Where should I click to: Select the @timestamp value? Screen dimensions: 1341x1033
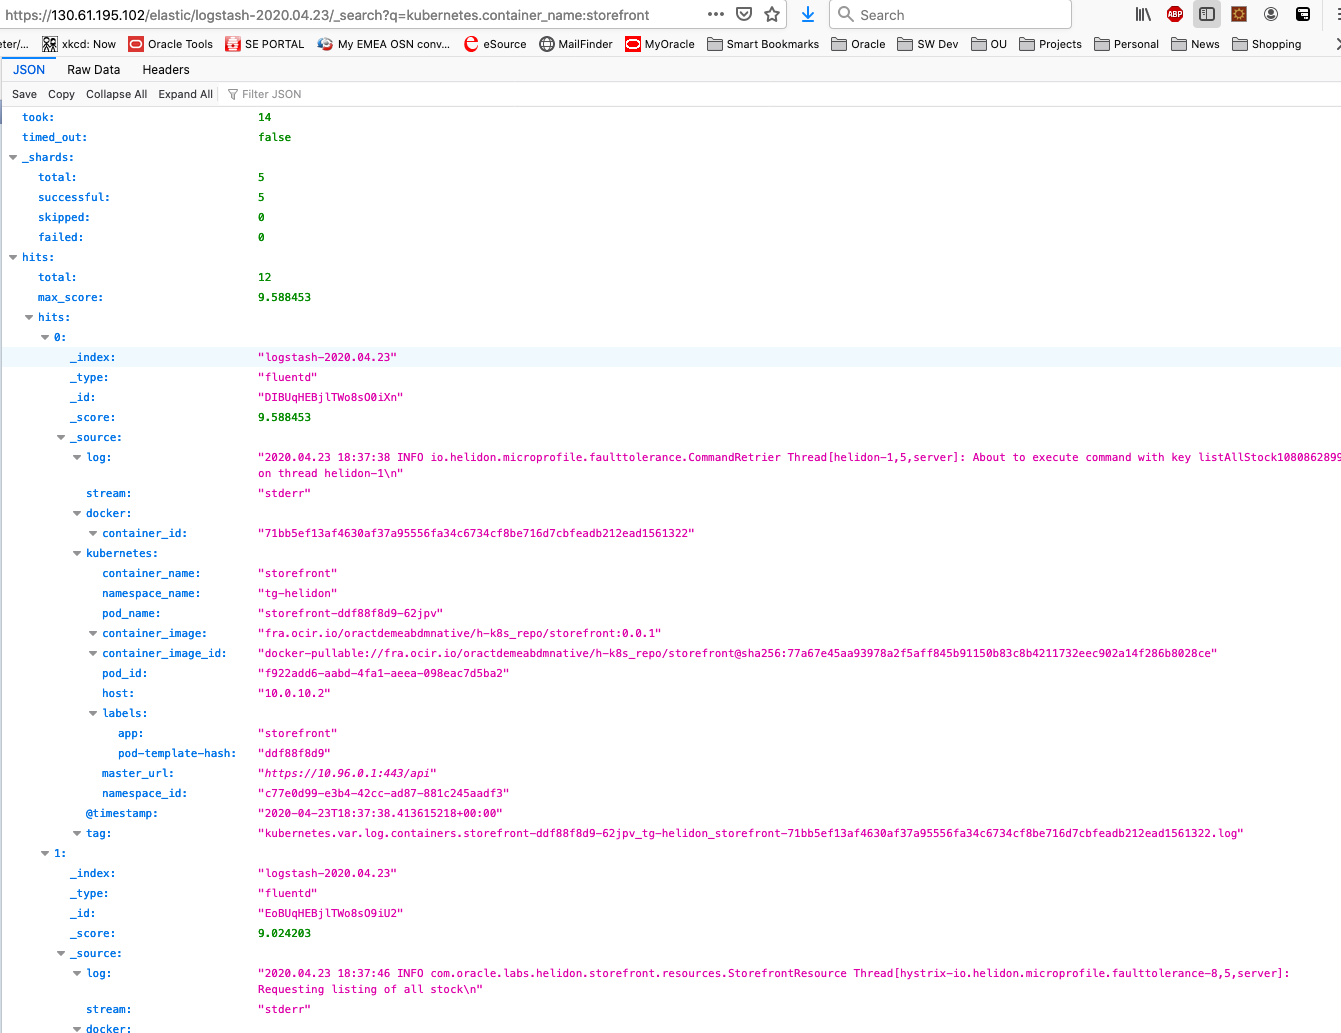[x=380, y=814]
